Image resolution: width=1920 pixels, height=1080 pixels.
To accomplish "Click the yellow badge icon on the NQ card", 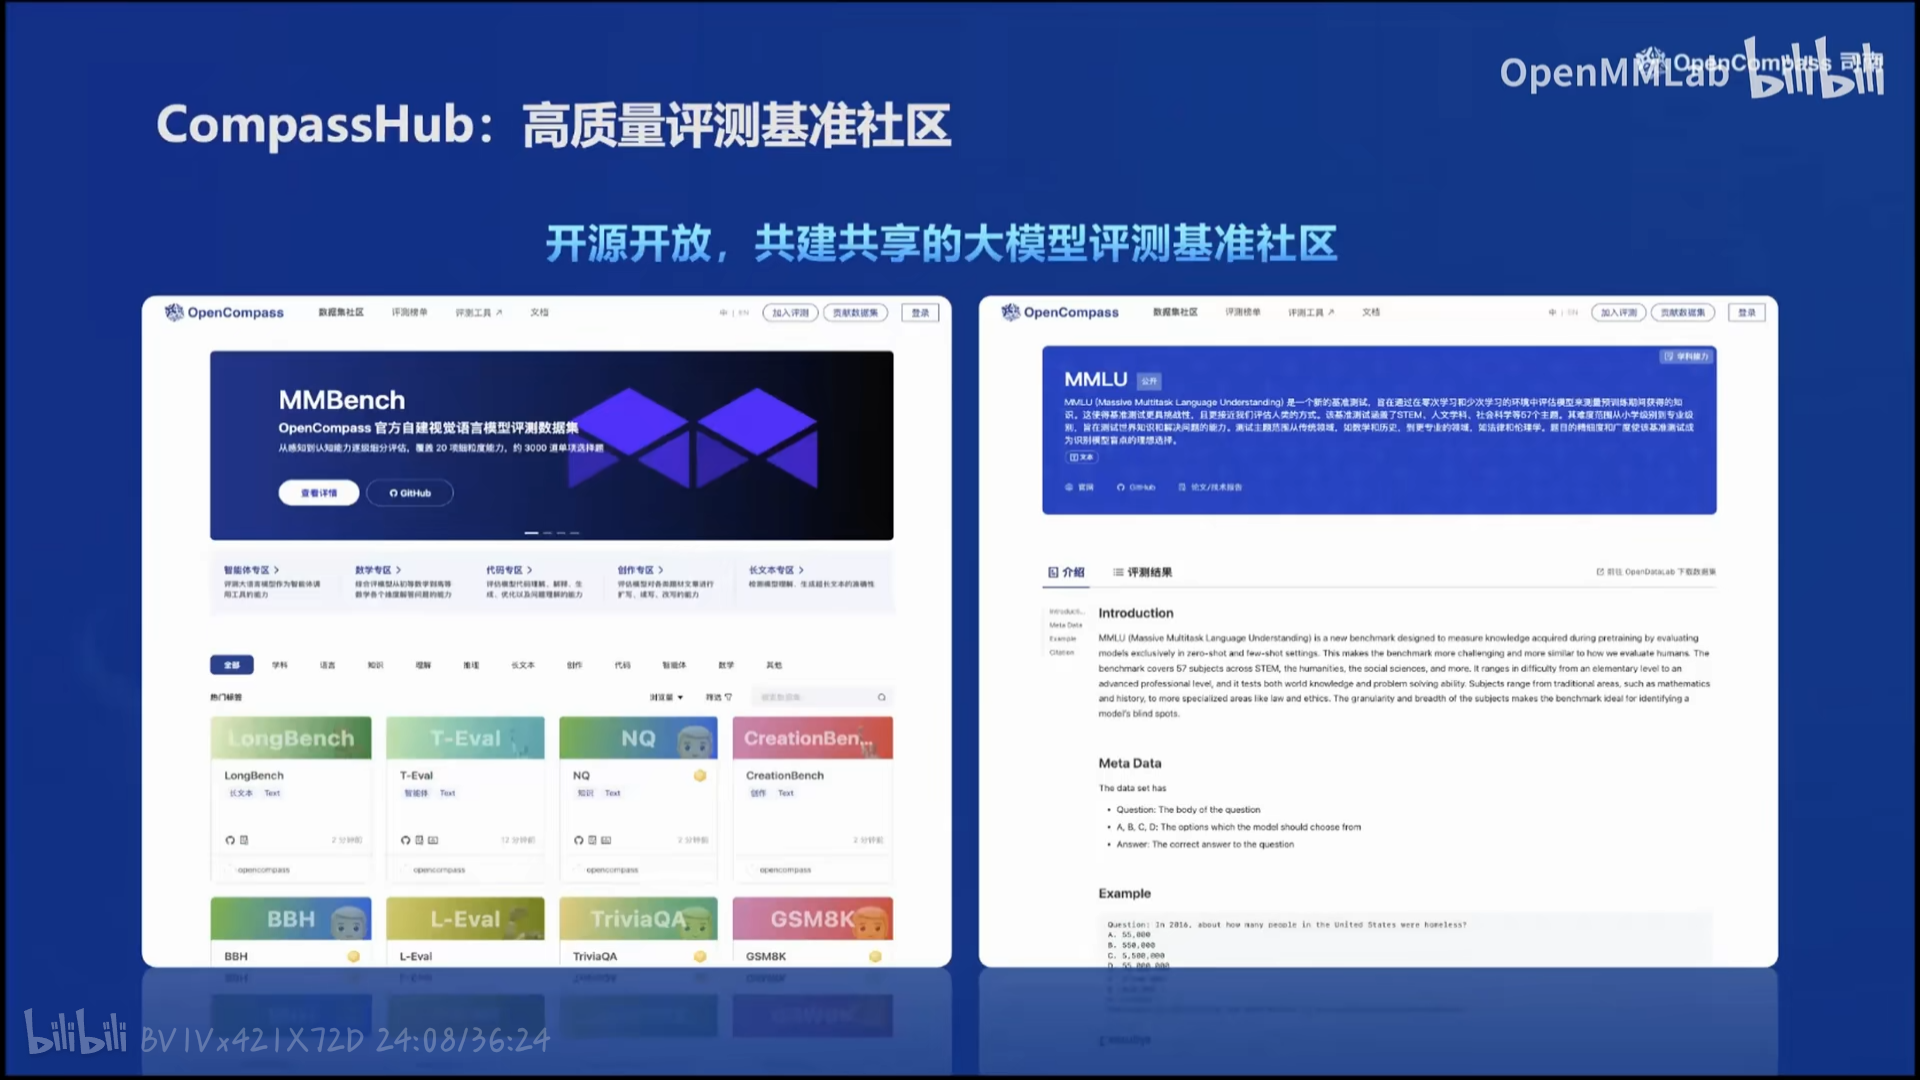I will pos(700,776).
